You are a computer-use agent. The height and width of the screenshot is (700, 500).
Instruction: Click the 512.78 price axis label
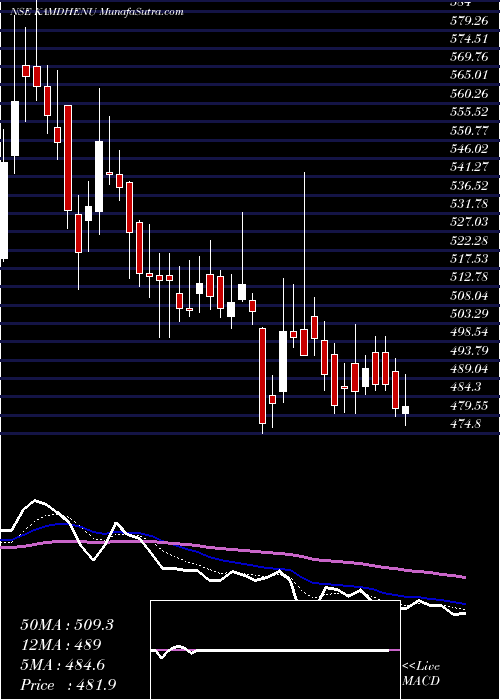coord(469,277)
